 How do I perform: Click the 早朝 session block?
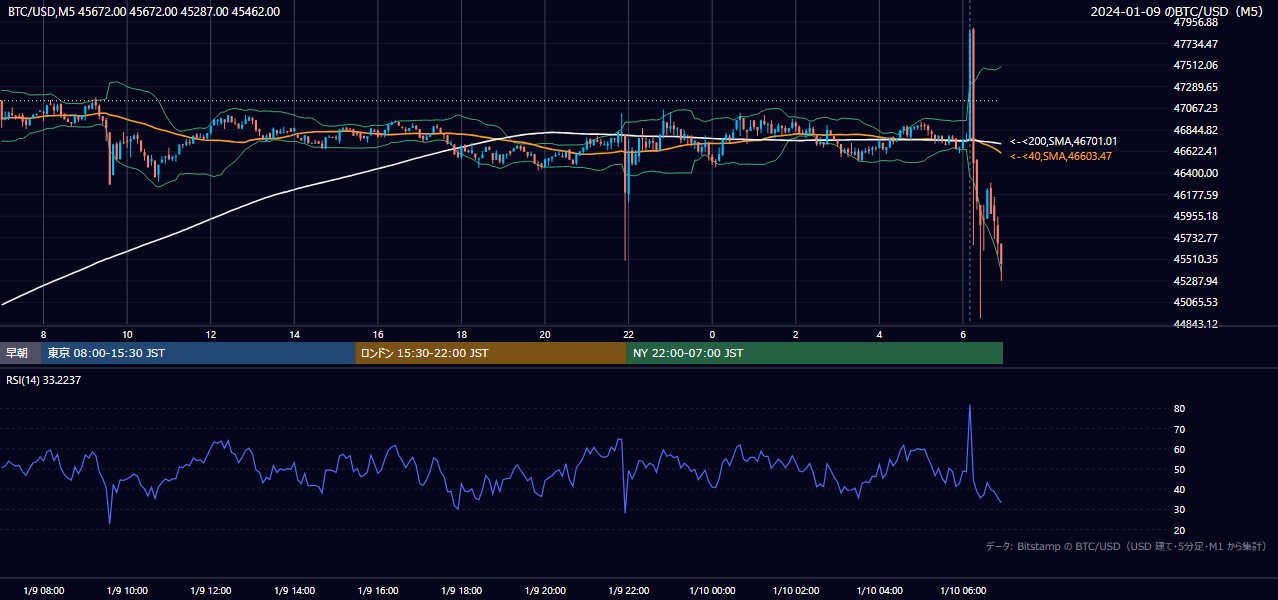(x=20, y=353)
